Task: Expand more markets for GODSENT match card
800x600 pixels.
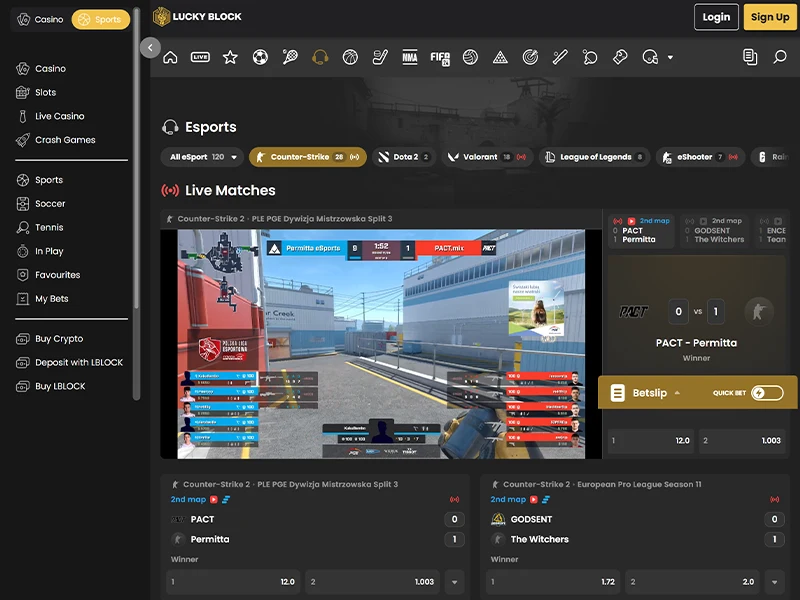Action: click(x=774, y=582)
